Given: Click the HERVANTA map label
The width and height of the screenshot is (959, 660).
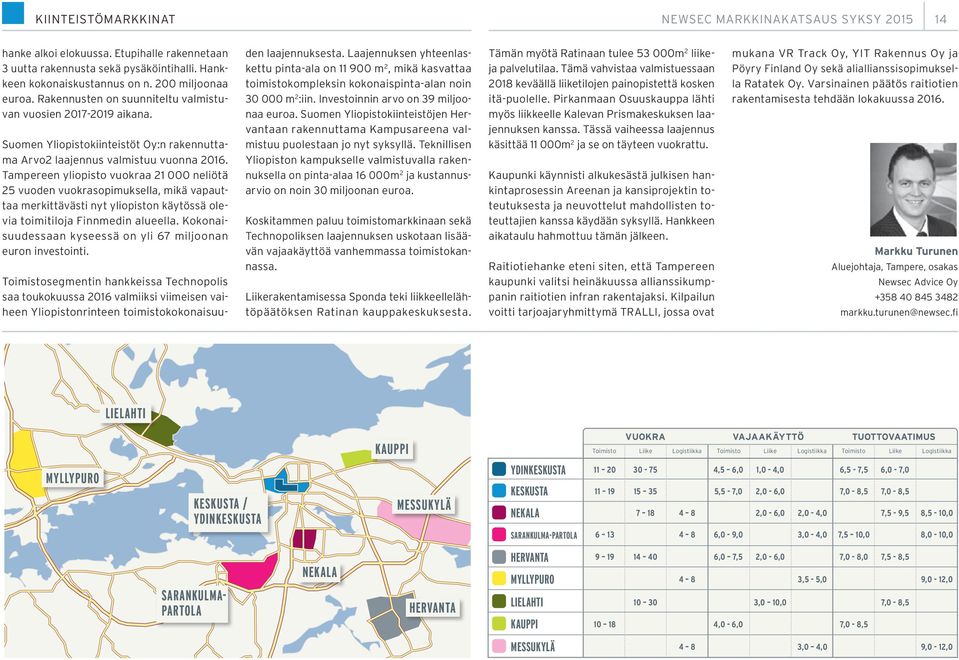Looking at the screenshot, I should click(432, 607).
